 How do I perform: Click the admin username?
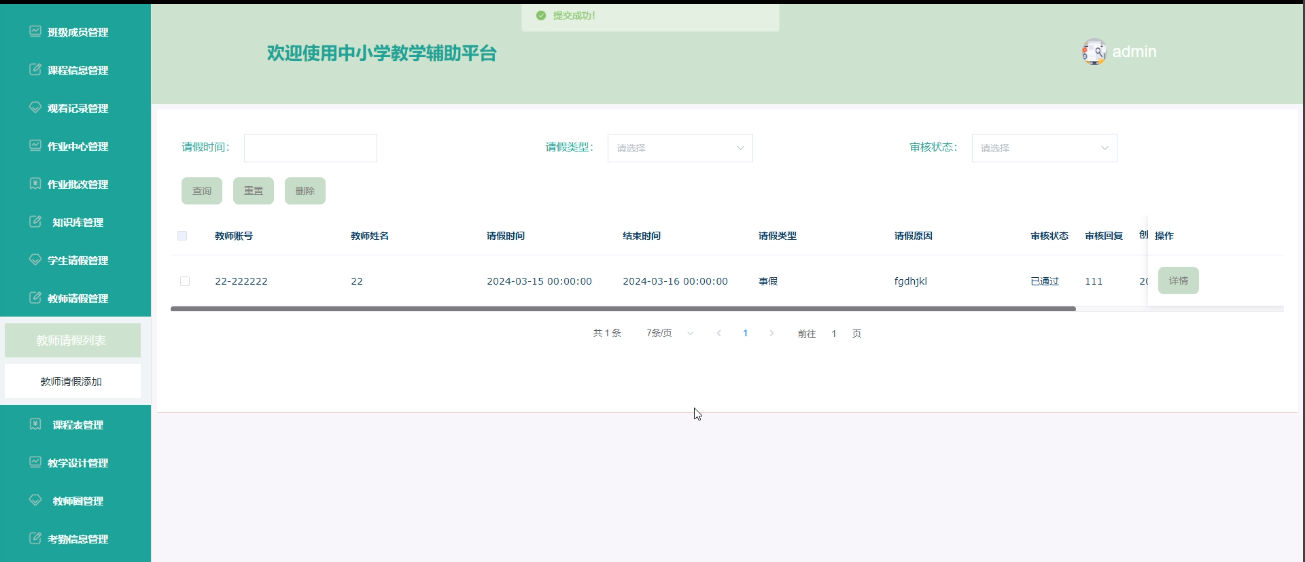point(1134,52)
